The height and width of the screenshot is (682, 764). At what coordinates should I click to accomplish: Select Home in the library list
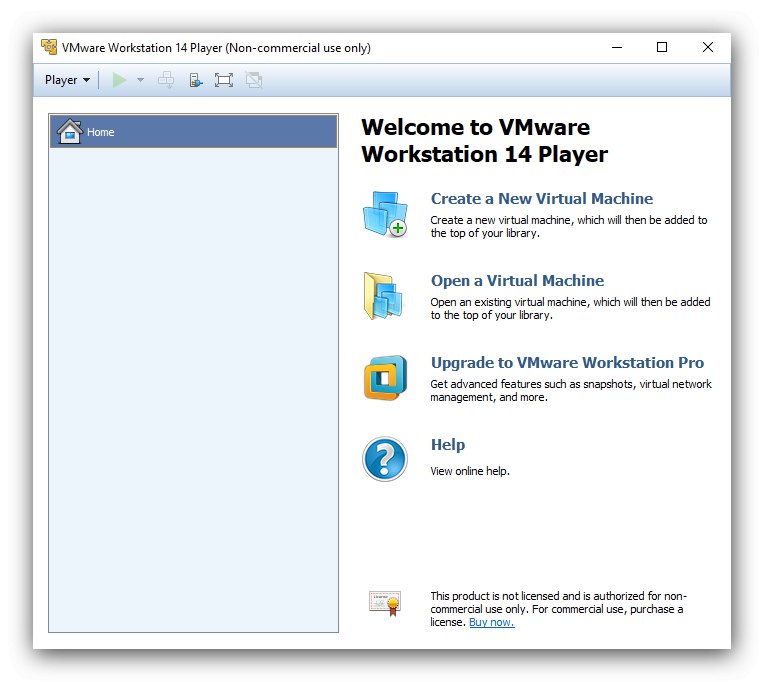[193, 132]
